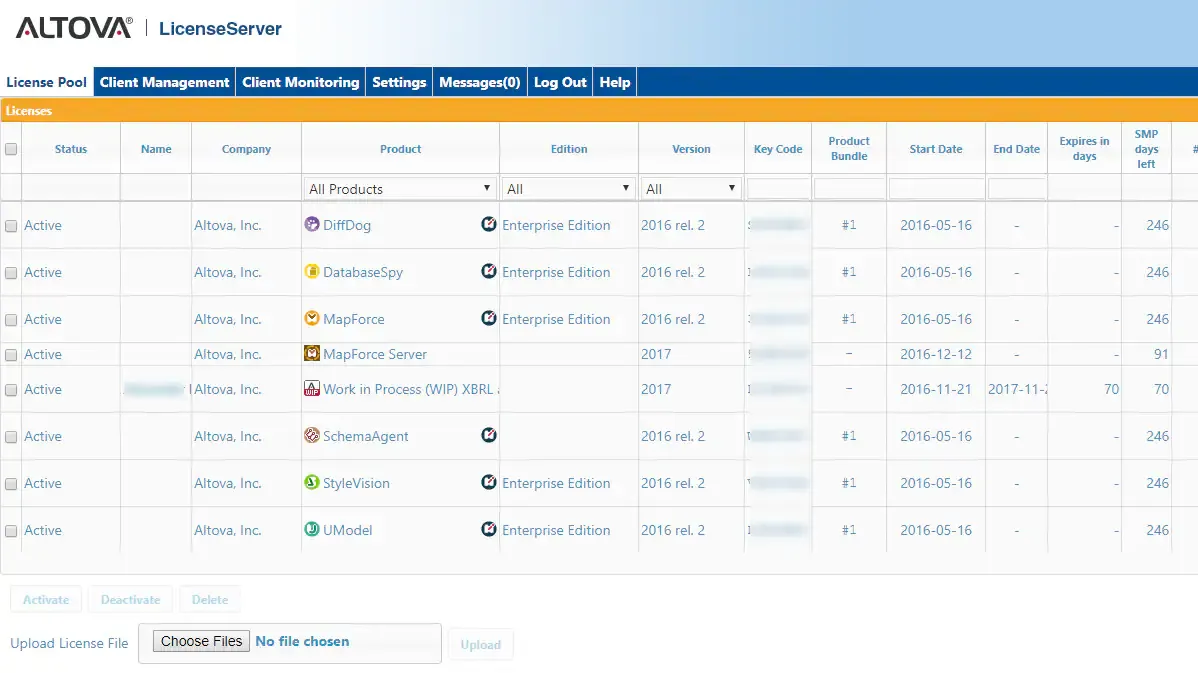The width and height of the screenshot is (1198, 673).
Task: Click the UModel product icon
Action: [x=312, y=530]
